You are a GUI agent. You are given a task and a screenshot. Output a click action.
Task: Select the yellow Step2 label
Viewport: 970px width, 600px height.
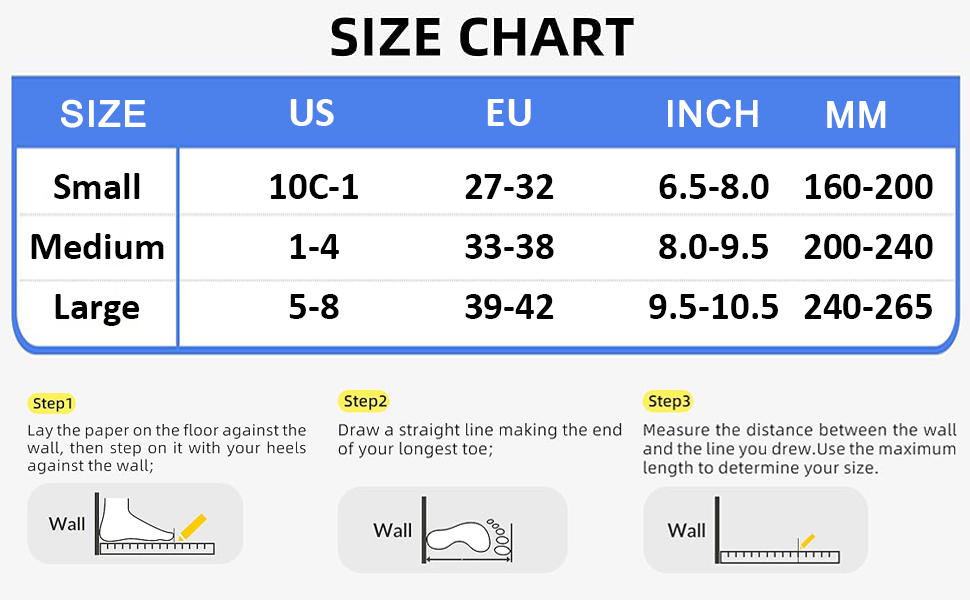click(x=364, y=402)
